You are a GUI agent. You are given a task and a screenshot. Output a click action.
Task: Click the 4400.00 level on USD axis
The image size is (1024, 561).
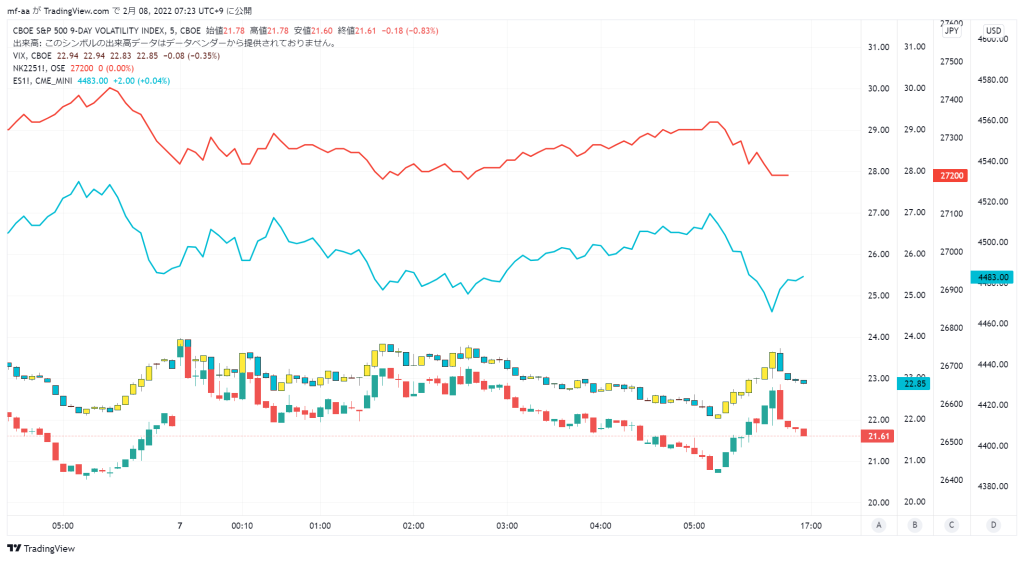click(993, 446)
